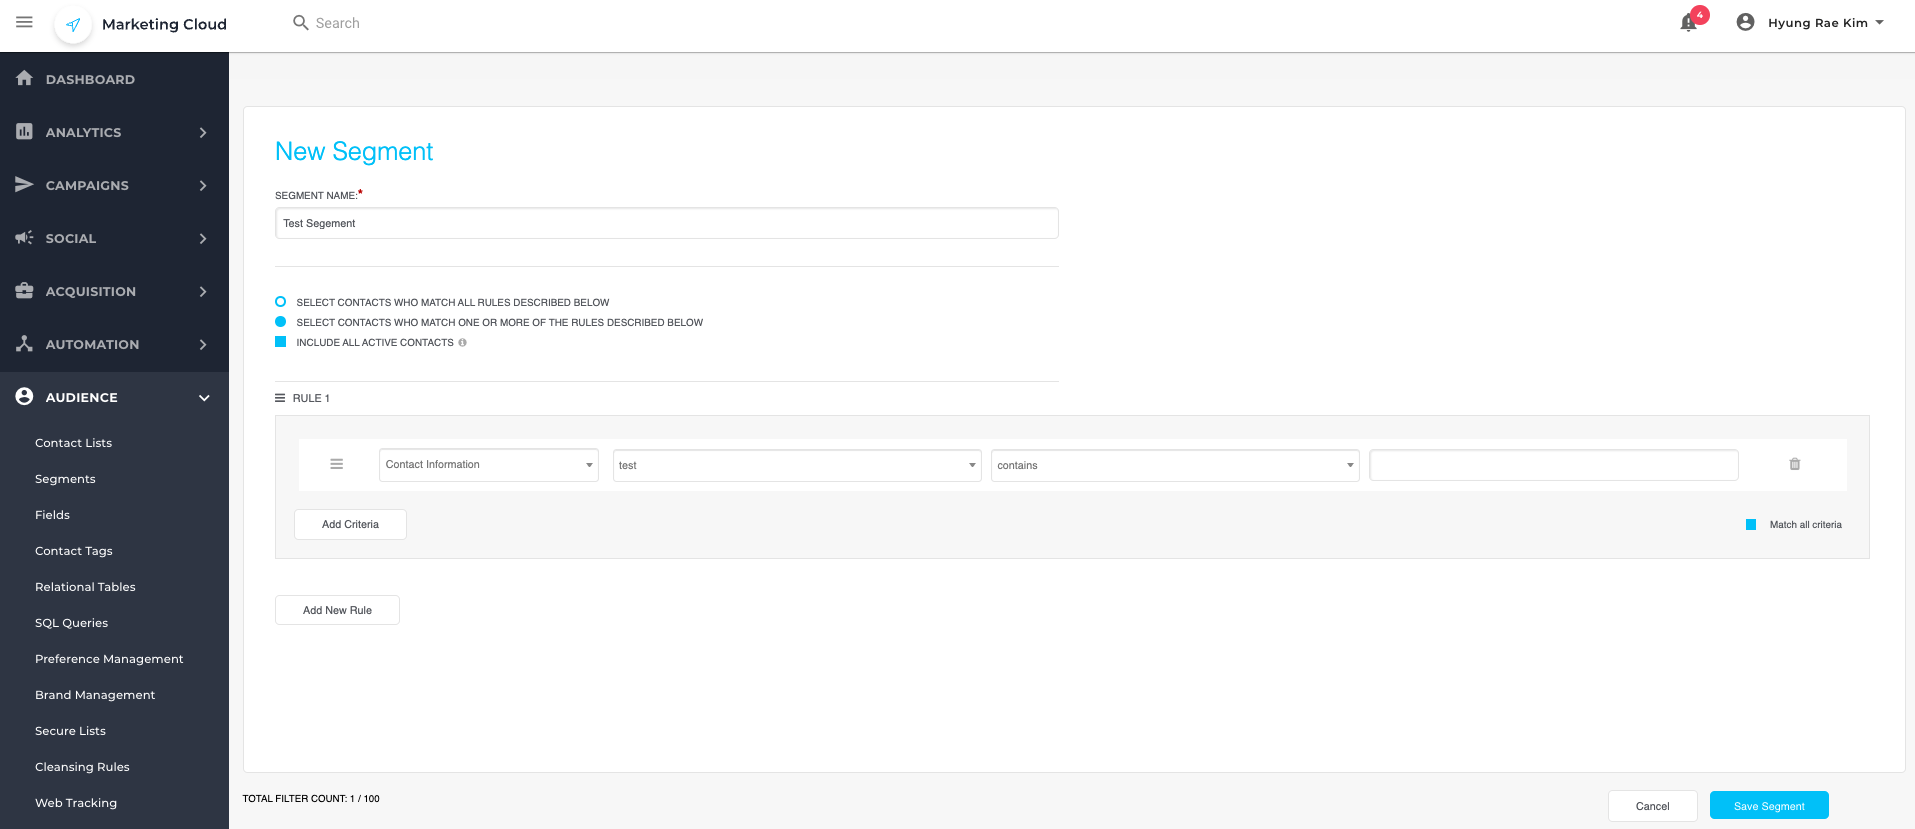Delete the criteria row with trash icon

1795,464
